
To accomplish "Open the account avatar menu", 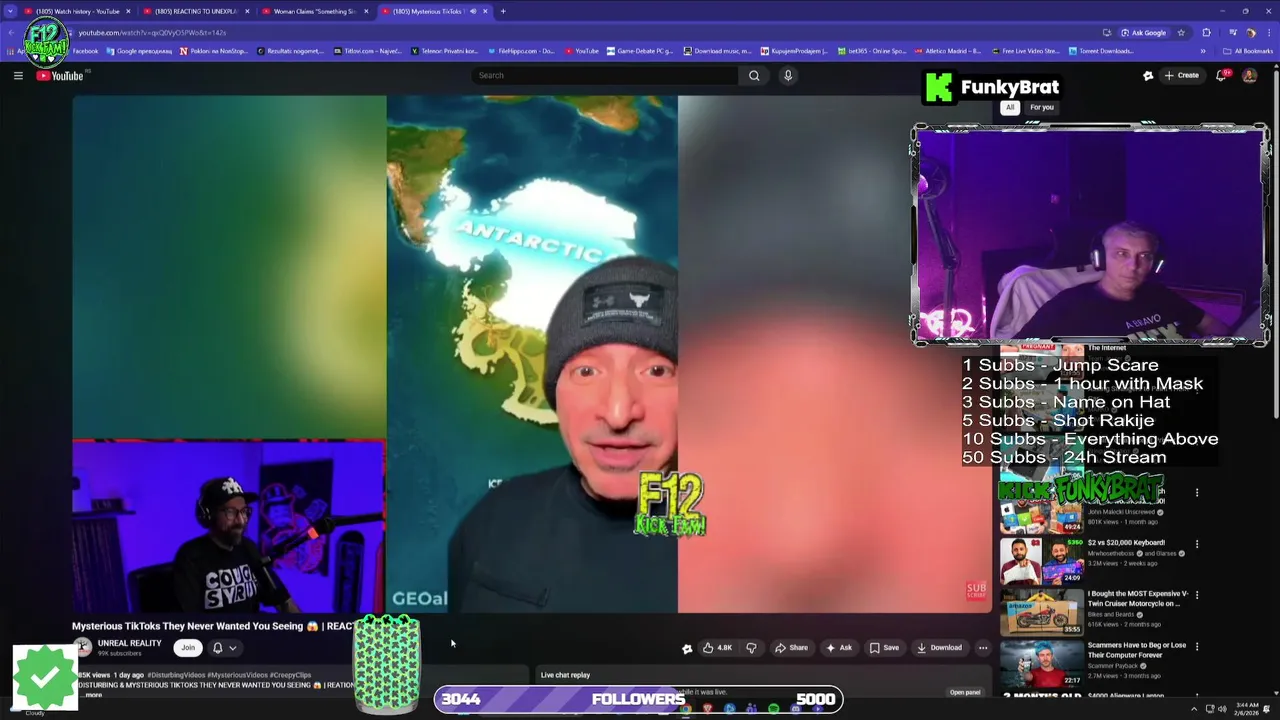I will [x=1249, y=75].
